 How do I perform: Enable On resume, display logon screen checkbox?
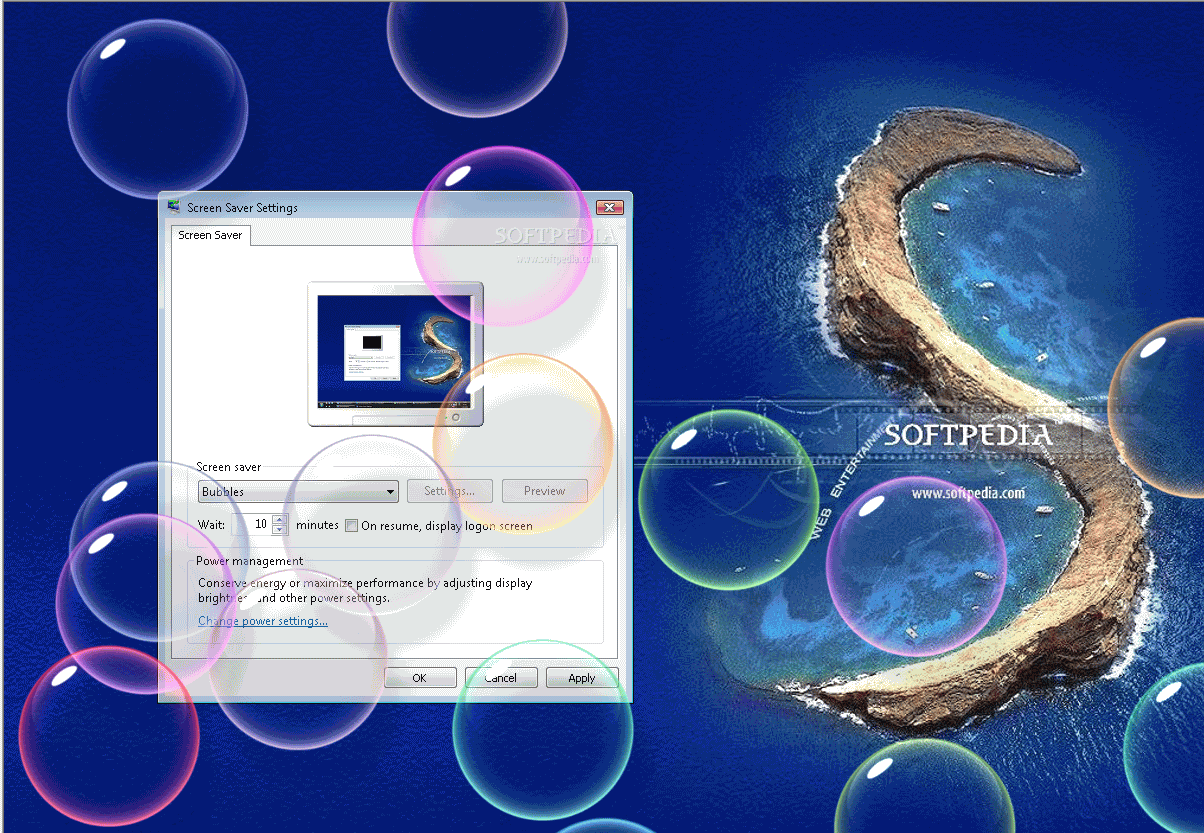point(351,525)
